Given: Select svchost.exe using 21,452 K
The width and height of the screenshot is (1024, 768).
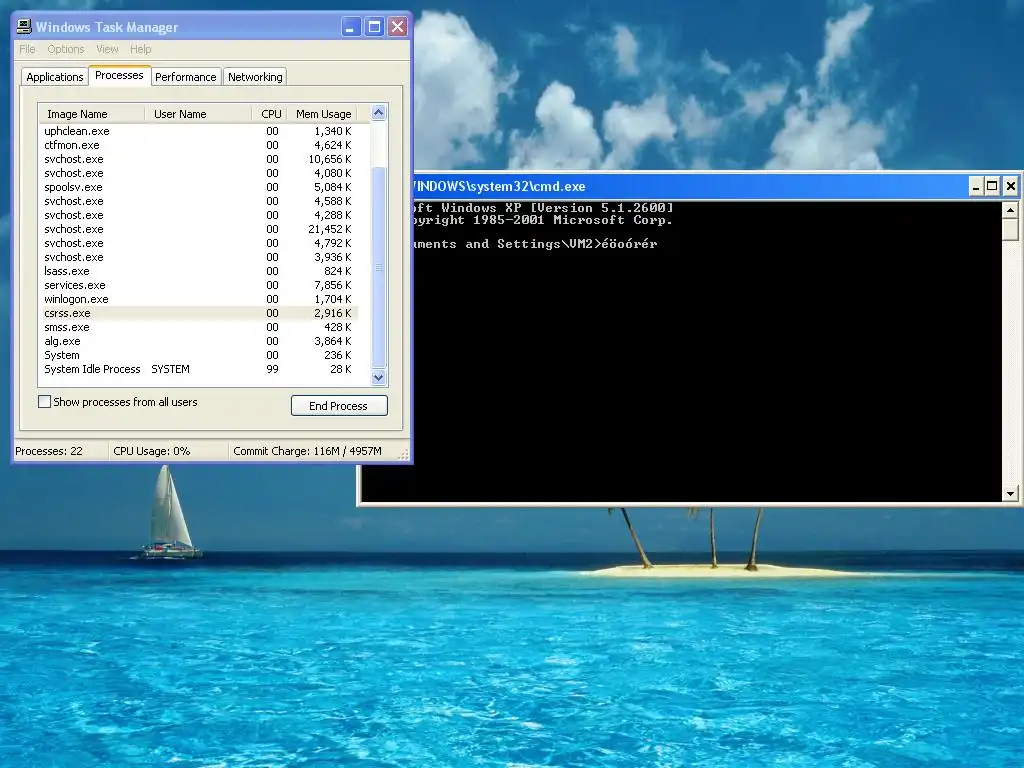Looking at the screenshot, I should [x=199, y=229].
